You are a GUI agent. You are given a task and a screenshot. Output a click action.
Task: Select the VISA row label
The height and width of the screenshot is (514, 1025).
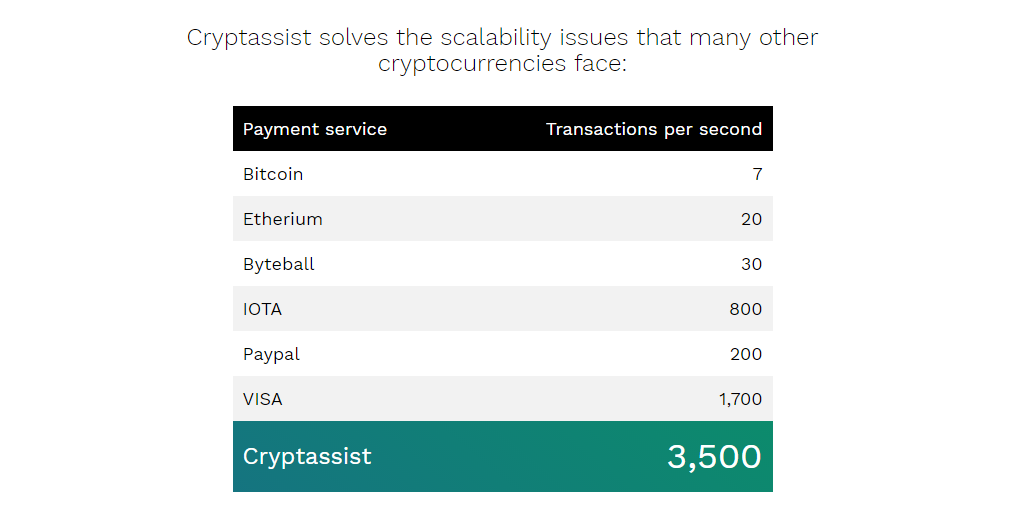tap(262, 399)
